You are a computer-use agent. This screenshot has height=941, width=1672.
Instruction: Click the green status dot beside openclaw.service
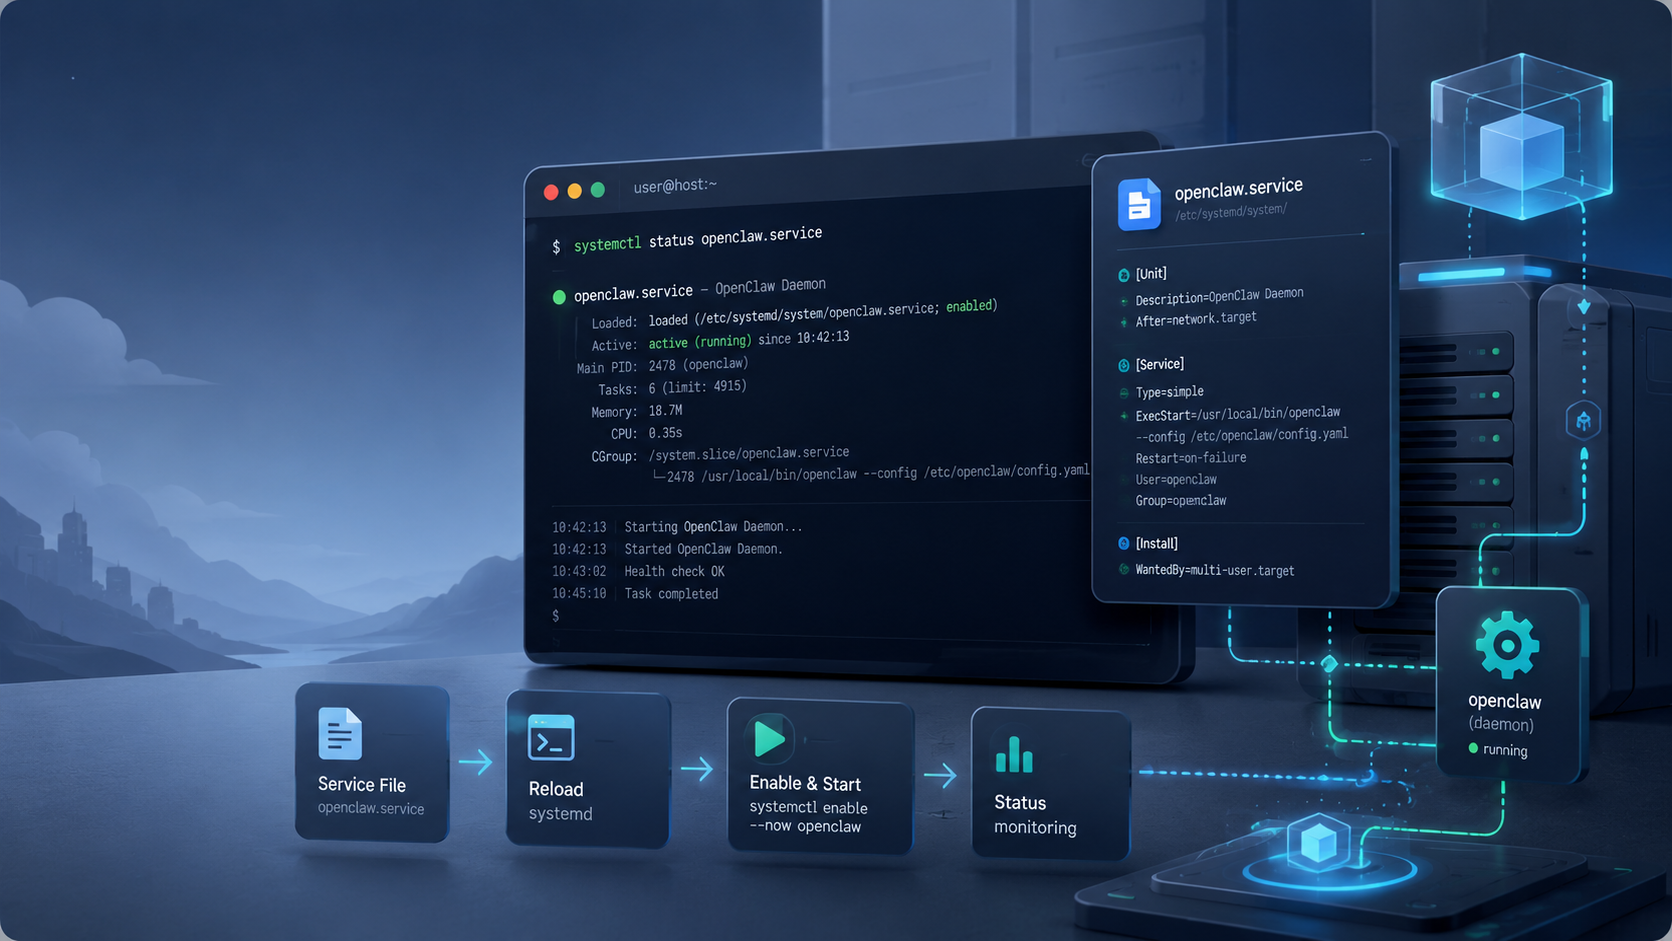tap(559, 297)
